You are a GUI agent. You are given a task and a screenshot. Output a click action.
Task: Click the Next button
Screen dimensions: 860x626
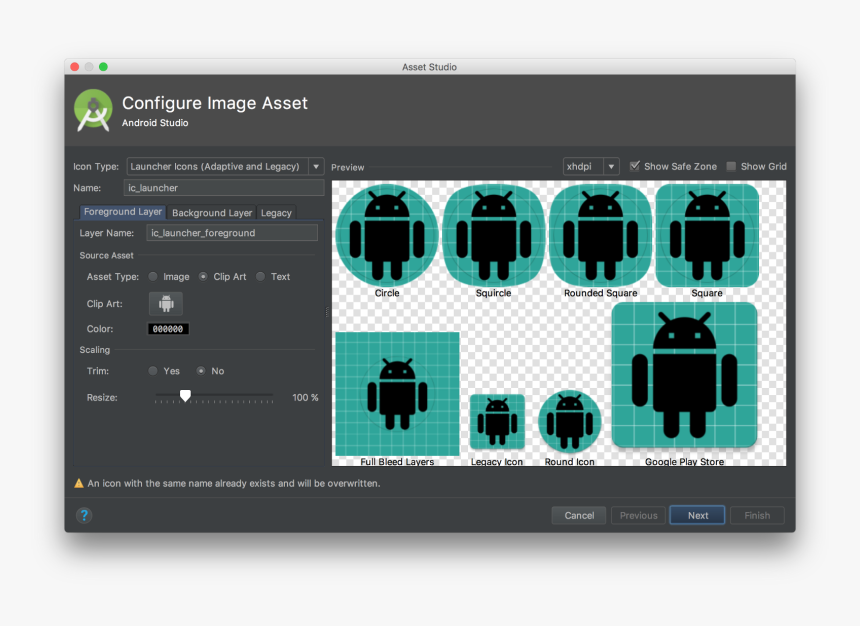tap(698, 515)
